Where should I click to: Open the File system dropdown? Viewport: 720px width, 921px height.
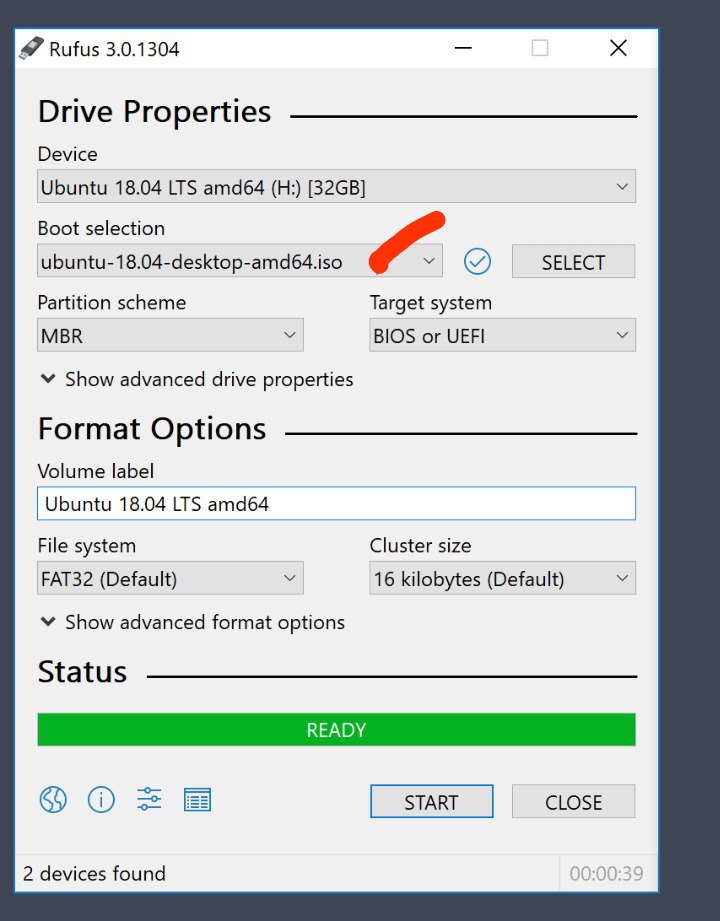[170, 579]
